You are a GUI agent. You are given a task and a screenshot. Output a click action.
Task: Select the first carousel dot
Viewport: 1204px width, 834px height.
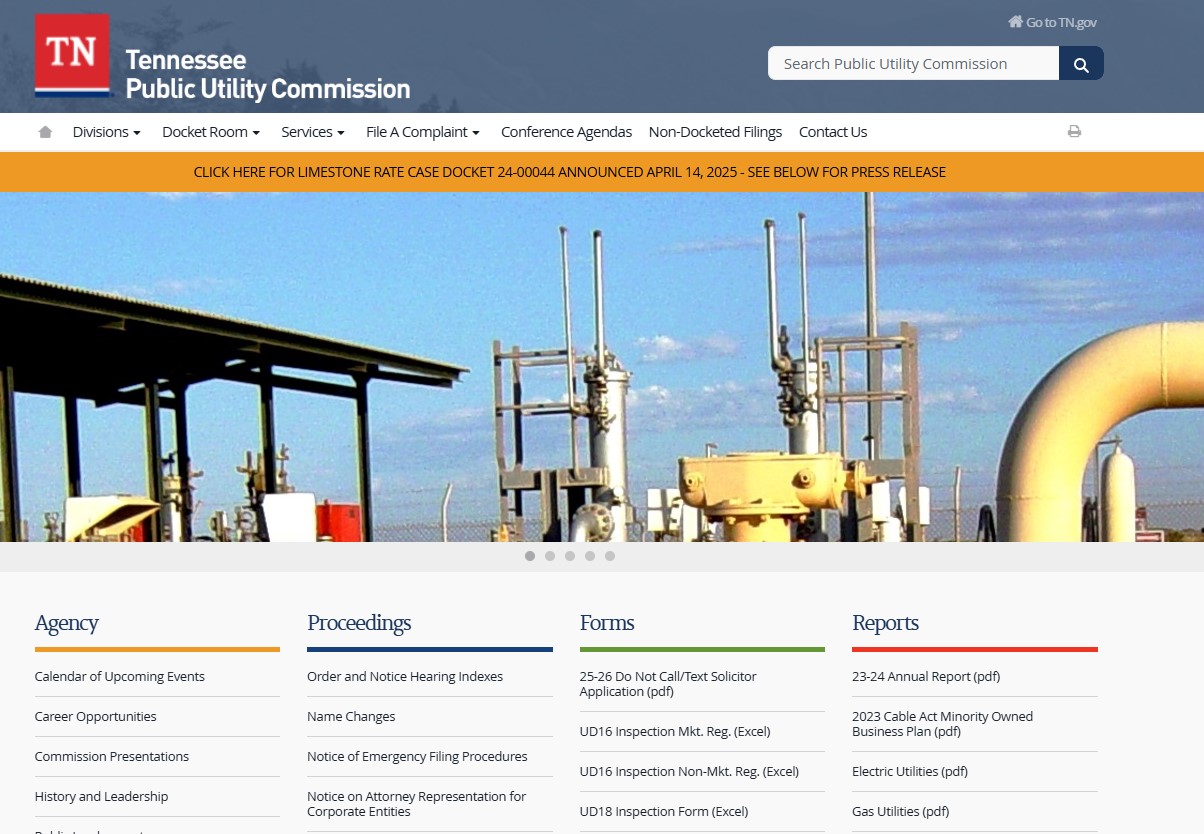pos(530,556)
